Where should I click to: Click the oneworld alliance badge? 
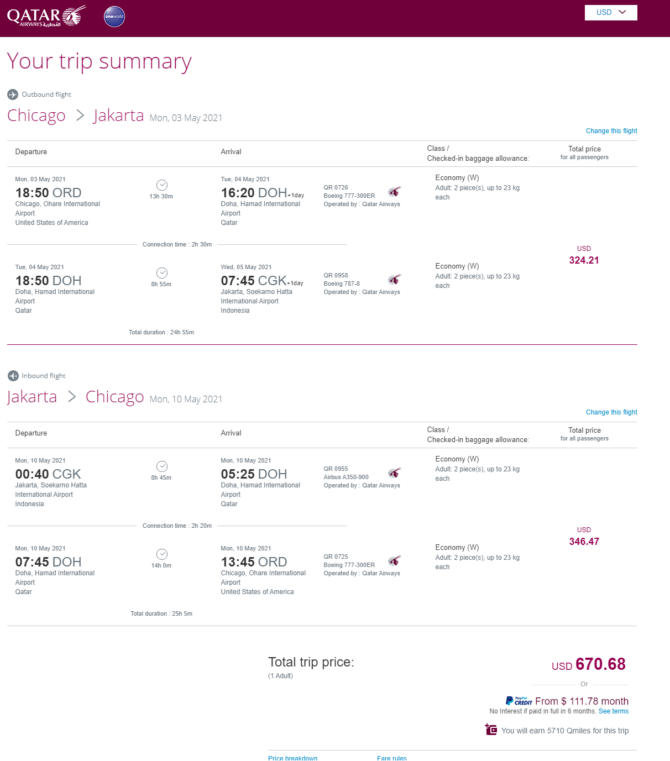click(114, 17)
